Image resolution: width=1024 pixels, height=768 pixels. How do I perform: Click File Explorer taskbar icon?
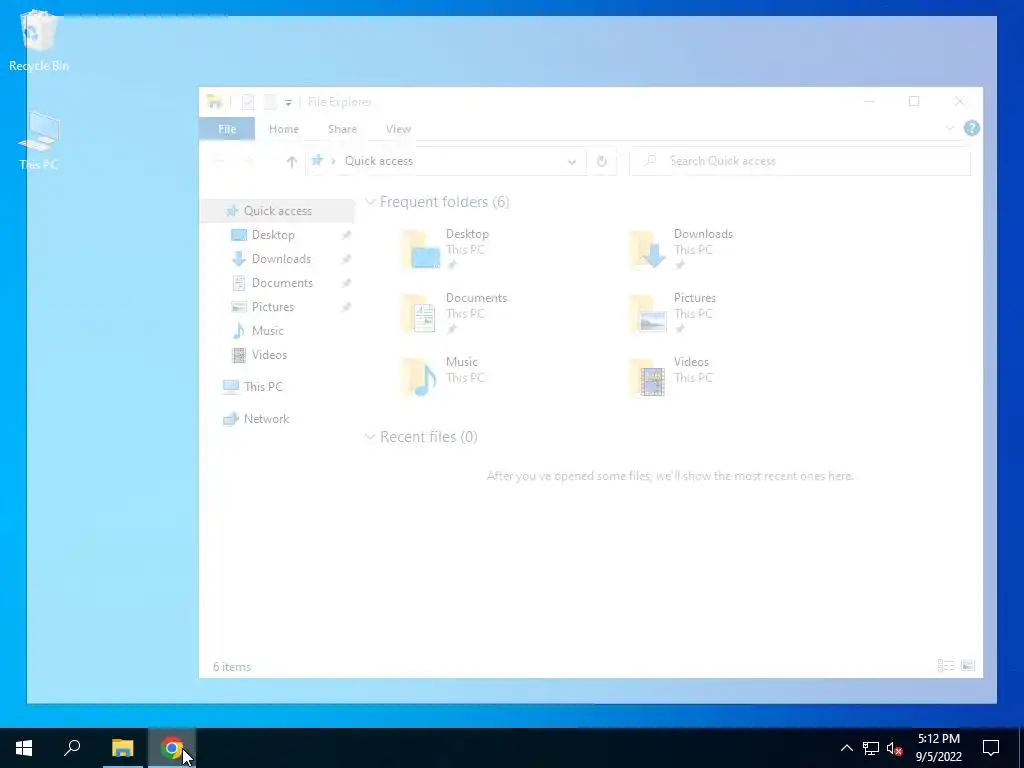(122, 748)
